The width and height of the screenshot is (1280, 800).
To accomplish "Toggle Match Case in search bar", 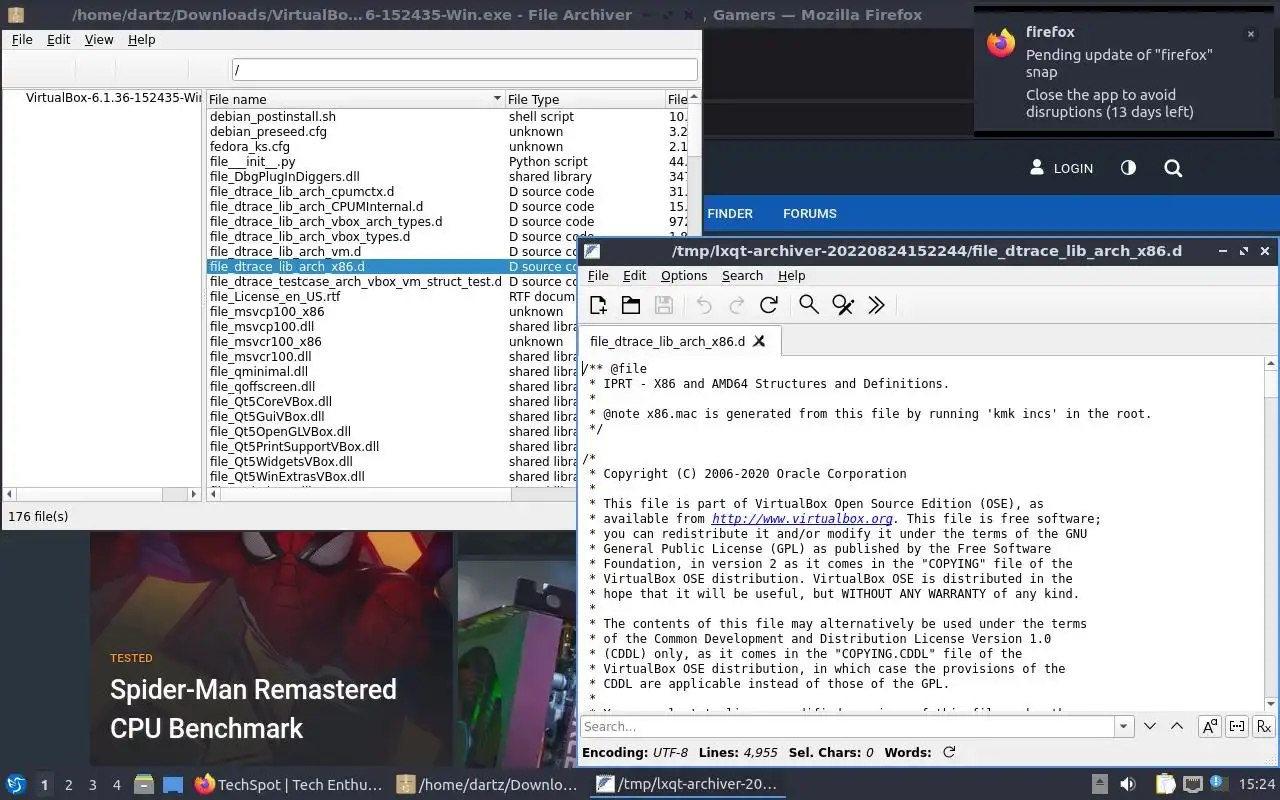I will click(x=1210, y=726).
